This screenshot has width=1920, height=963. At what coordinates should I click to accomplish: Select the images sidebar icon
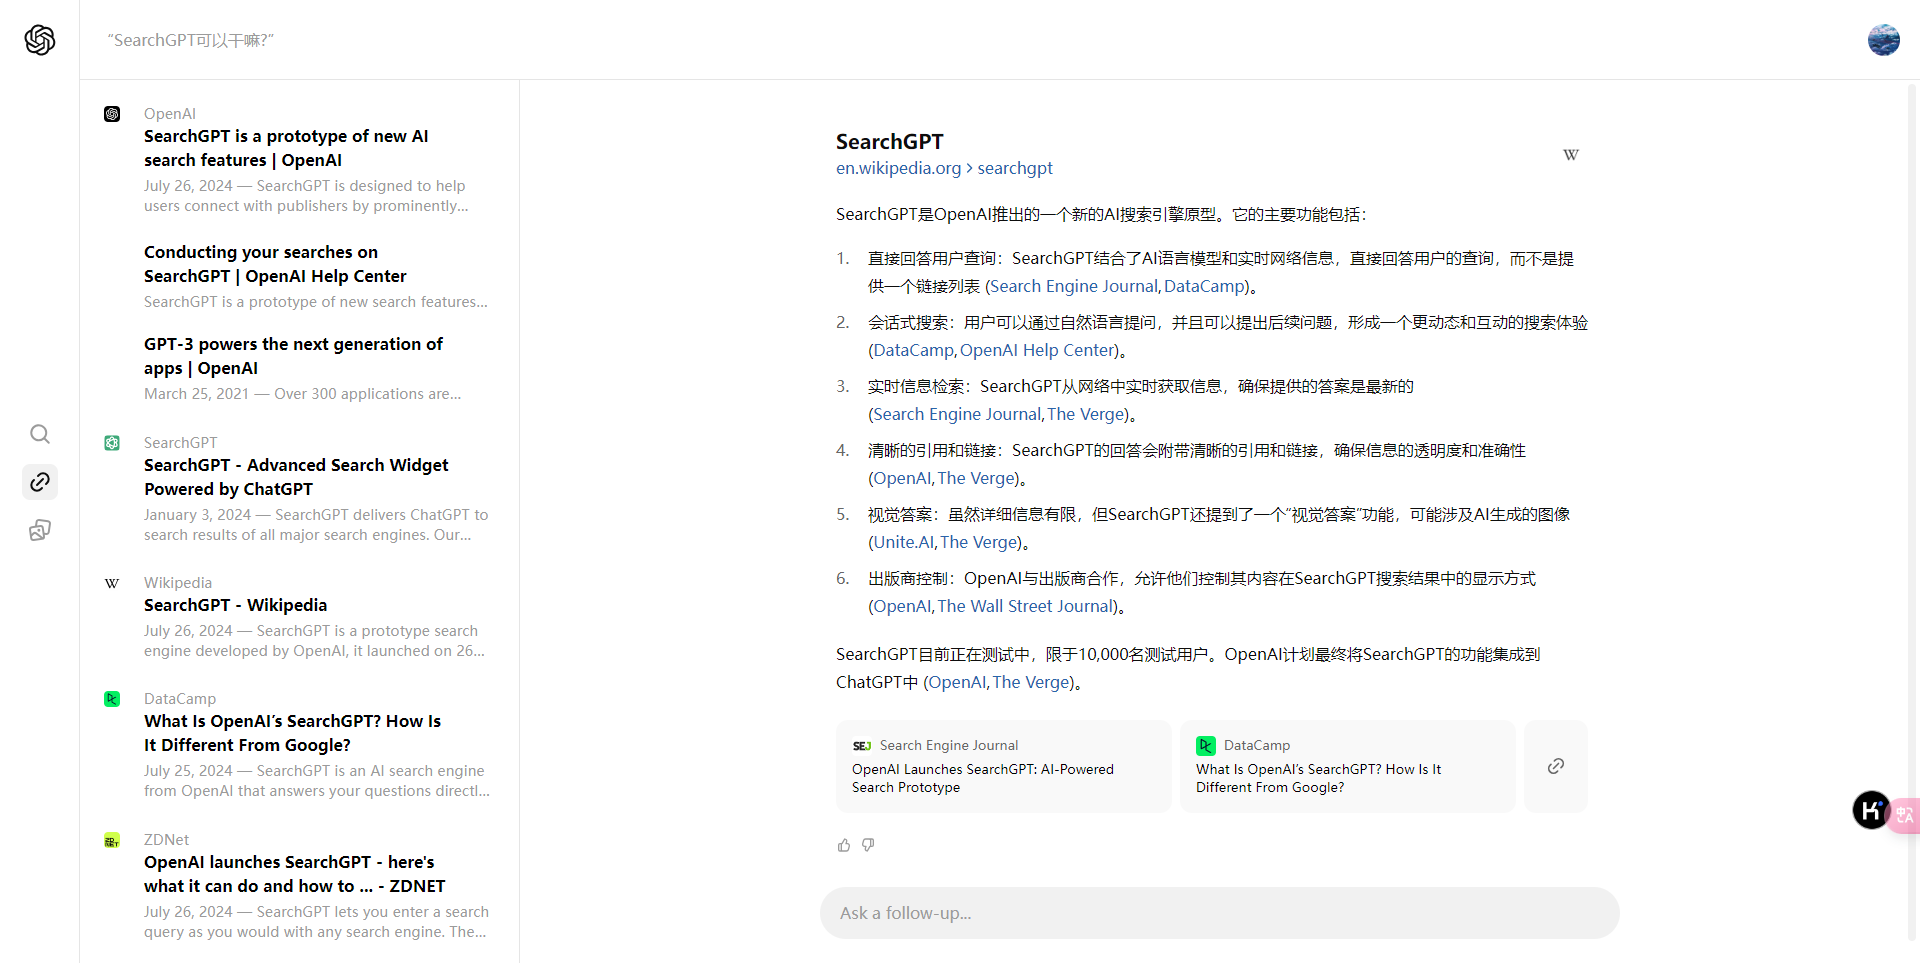[x=40, y=530]
